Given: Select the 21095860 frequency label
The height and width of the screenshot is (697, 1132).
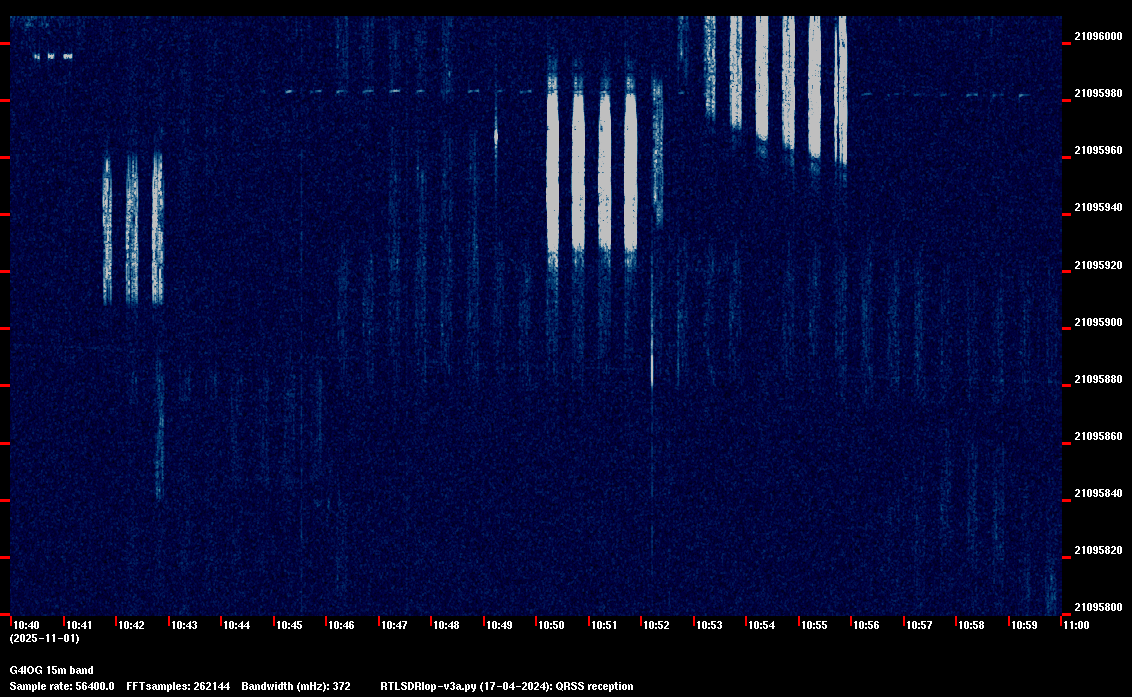Looking at the screenshot, I should (1099, 436).
